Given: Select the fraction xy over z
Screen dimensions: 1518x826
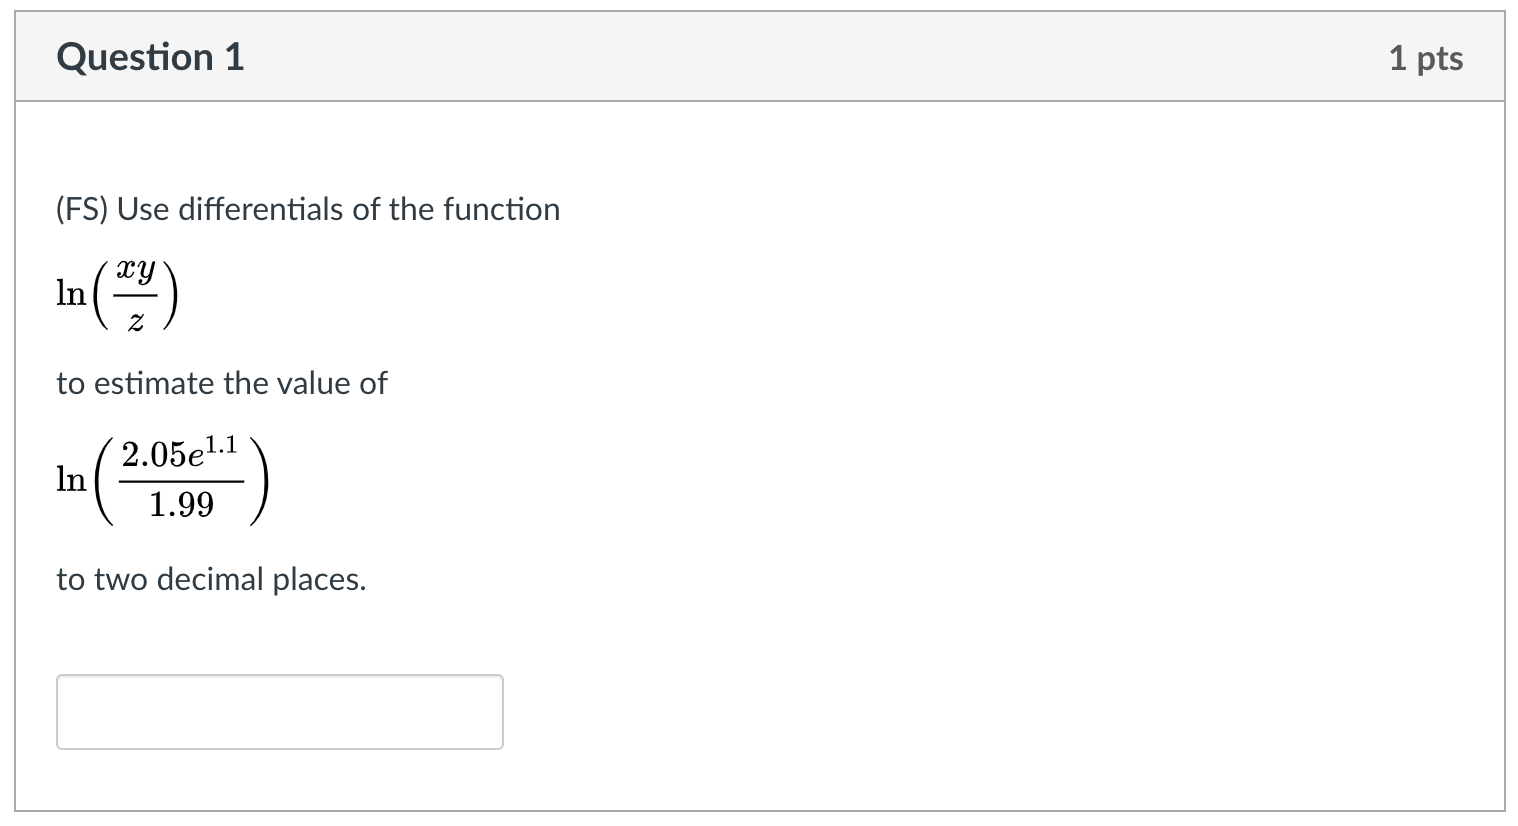Looking at the screenshot, I should [133, 292].
